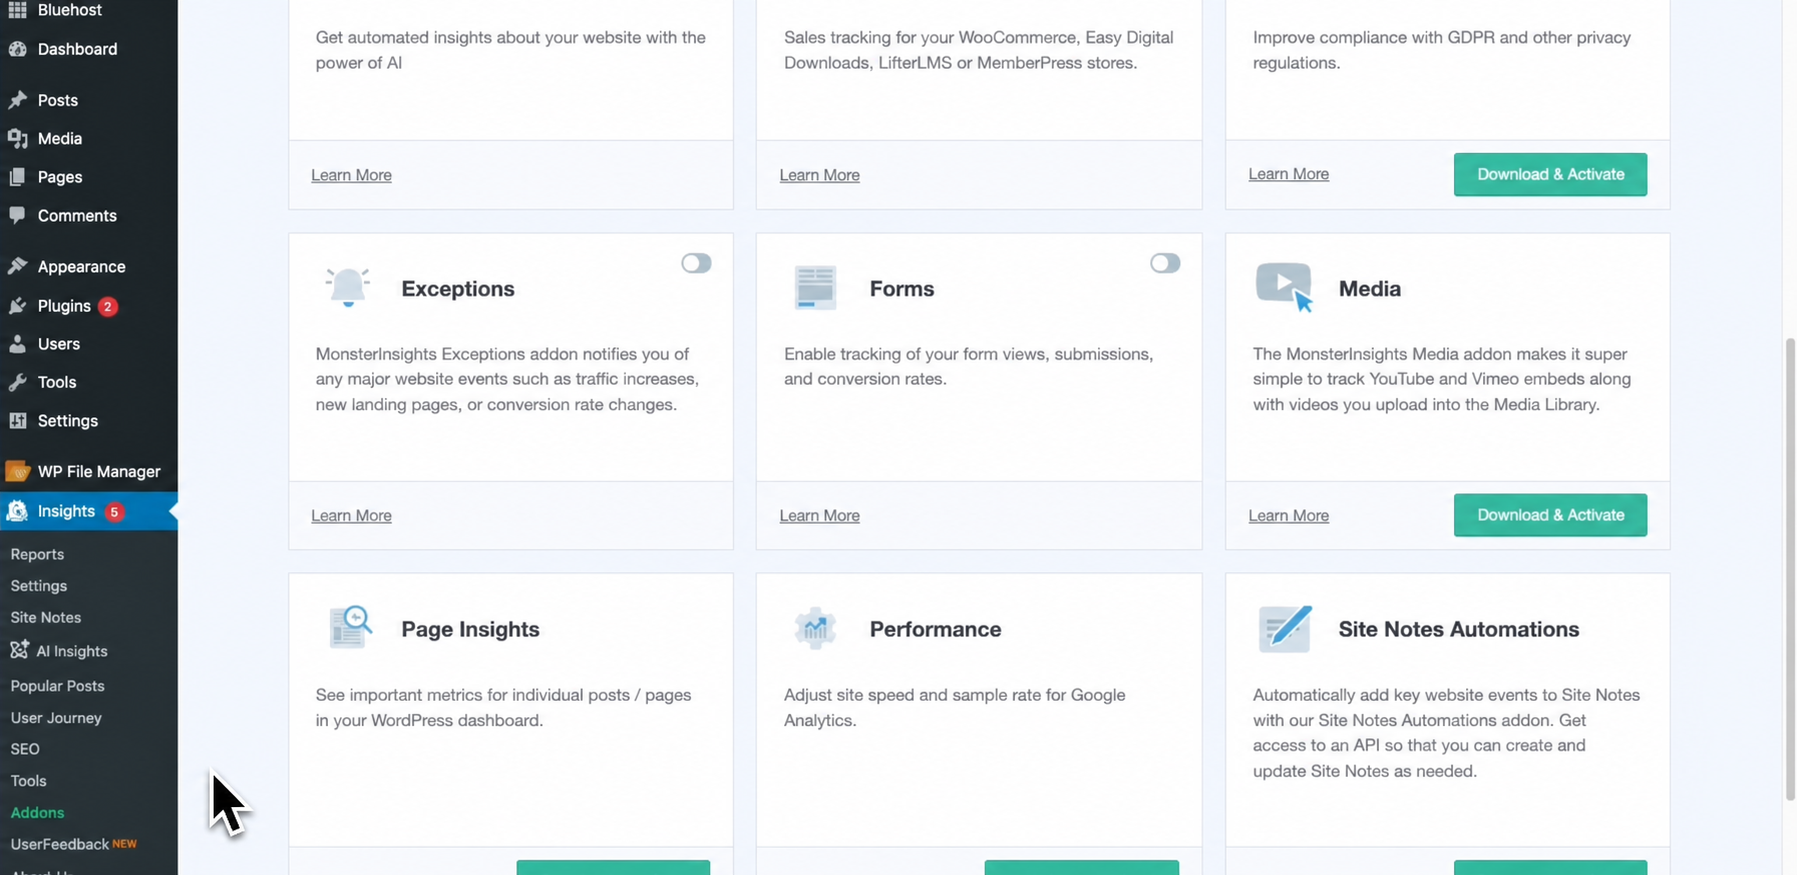Click the Settings sliders icon
The width and height of the screenshot is (1797, 875).
17,421
